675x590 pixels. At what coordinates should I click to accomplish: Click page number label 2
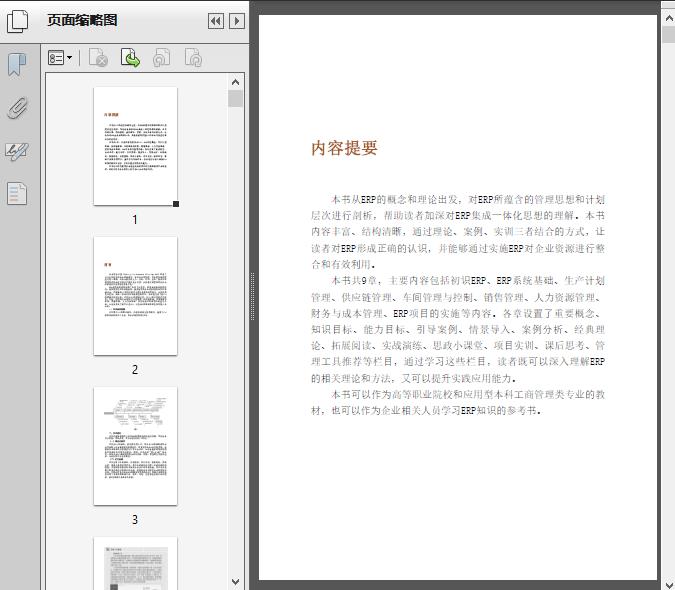coord(135,370)
